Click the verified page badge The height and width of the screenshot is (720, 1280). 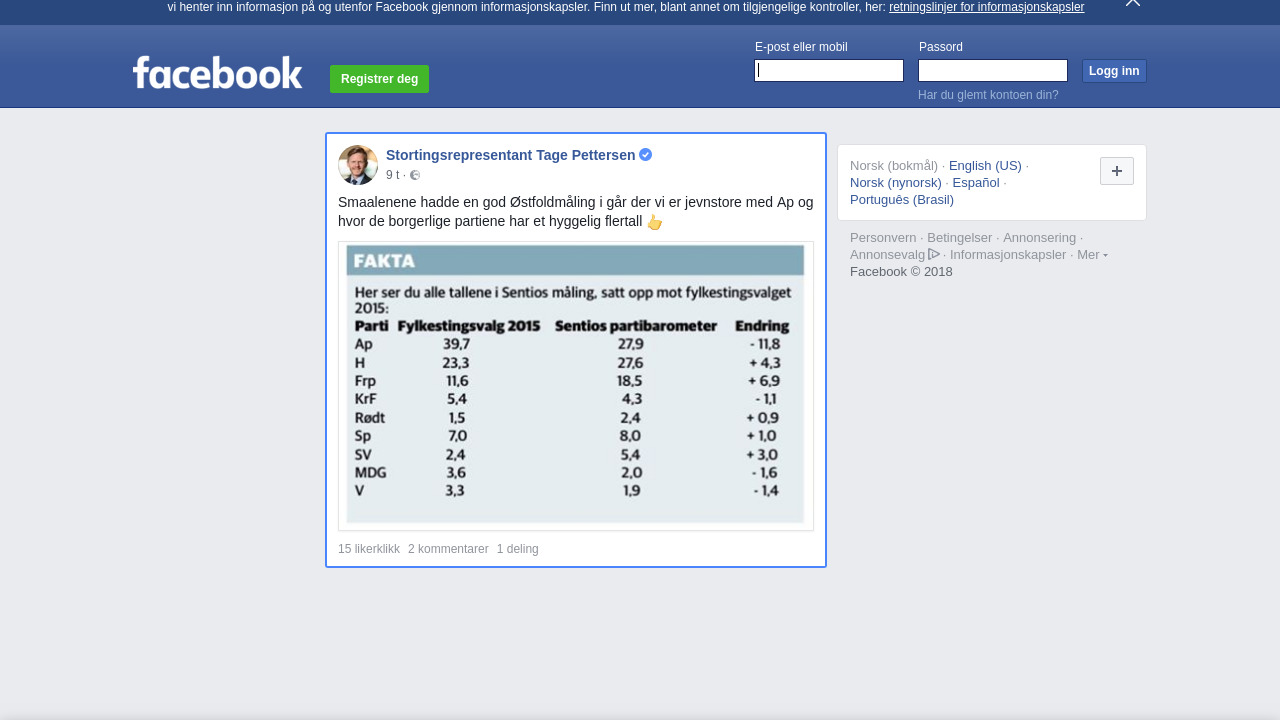(x=646, y=155)
